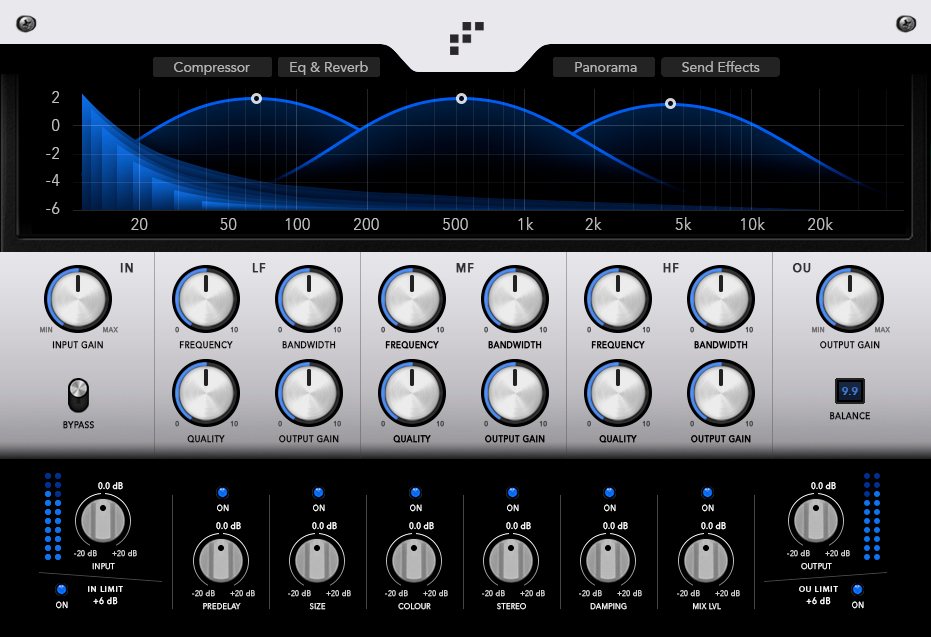Click the Predelay knob in the reverb row
This screenshot has width=931, height=637.
(221, 560)
